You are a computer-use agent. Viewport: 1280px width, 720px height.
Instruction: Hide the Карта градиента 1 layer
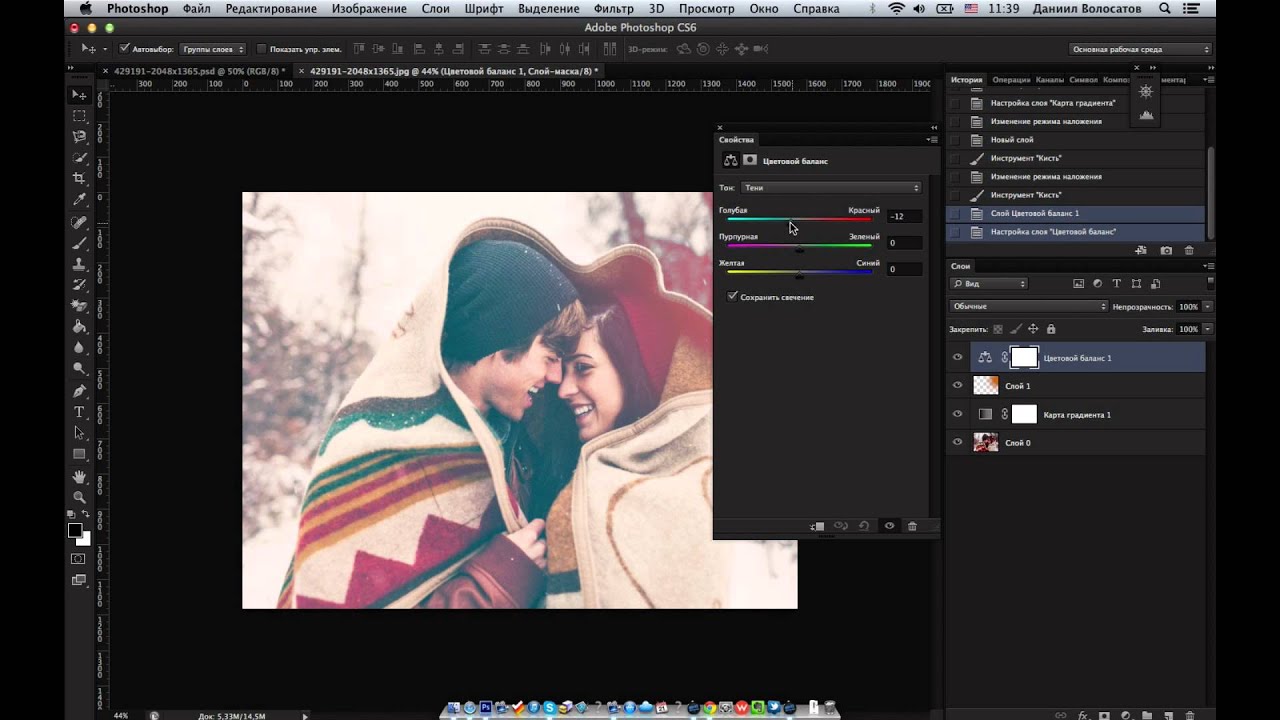click(958, 414)
